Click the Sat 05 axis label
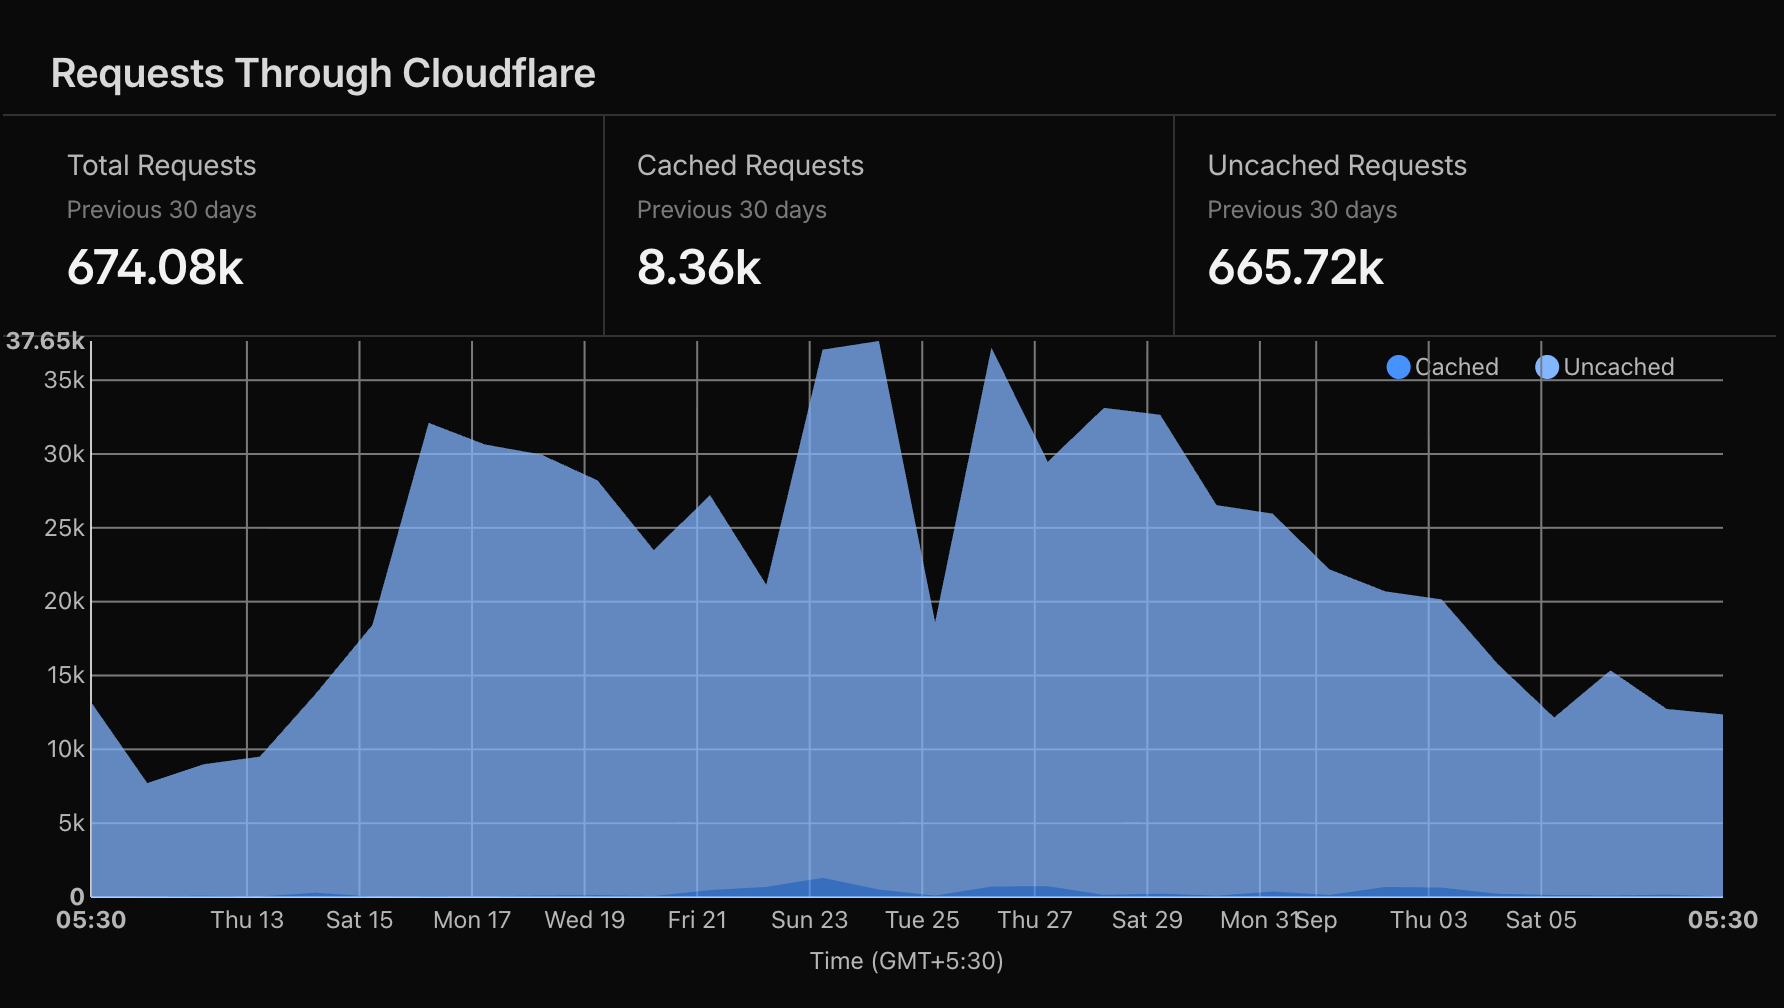Image resolution: width=1784 pixels, height=1008 pixels. [1541, 920]
